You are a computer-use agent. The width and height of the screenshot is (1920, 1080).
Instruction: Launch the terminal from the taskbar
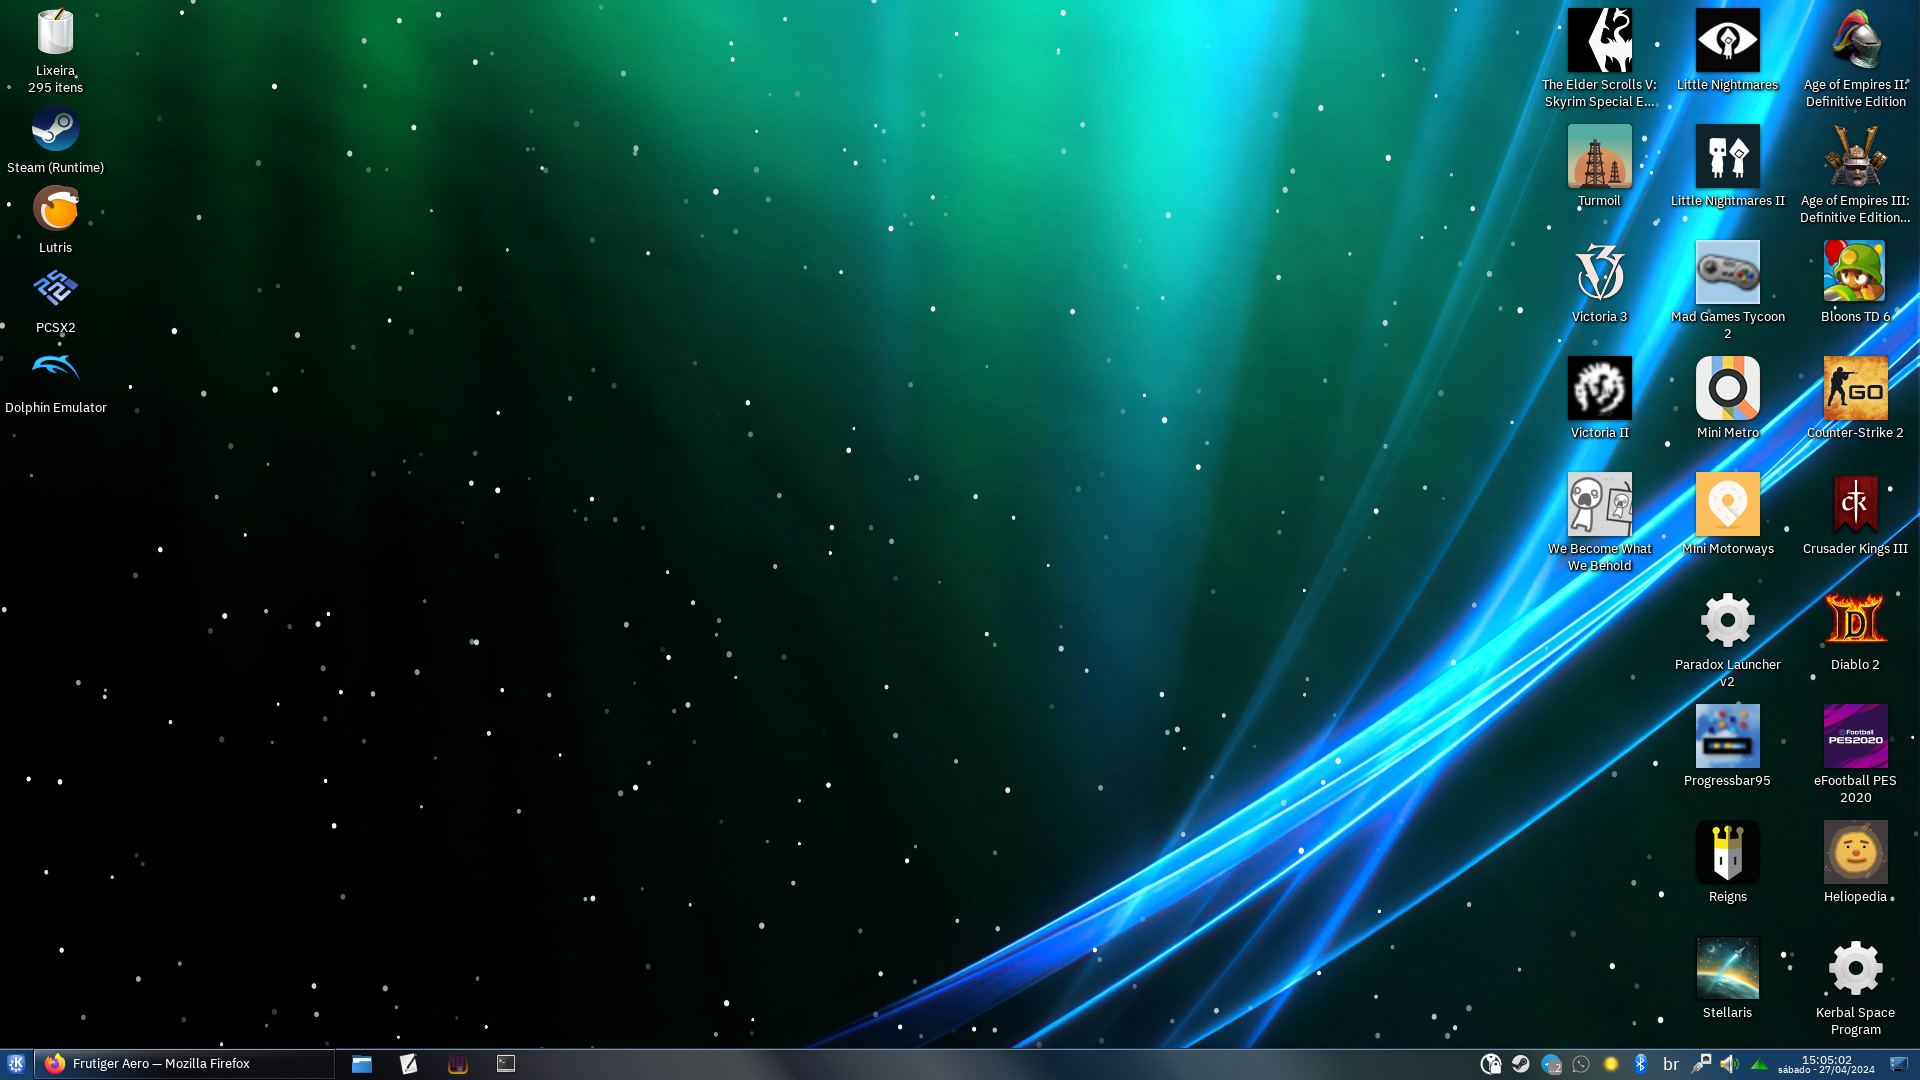[506, 1064]
